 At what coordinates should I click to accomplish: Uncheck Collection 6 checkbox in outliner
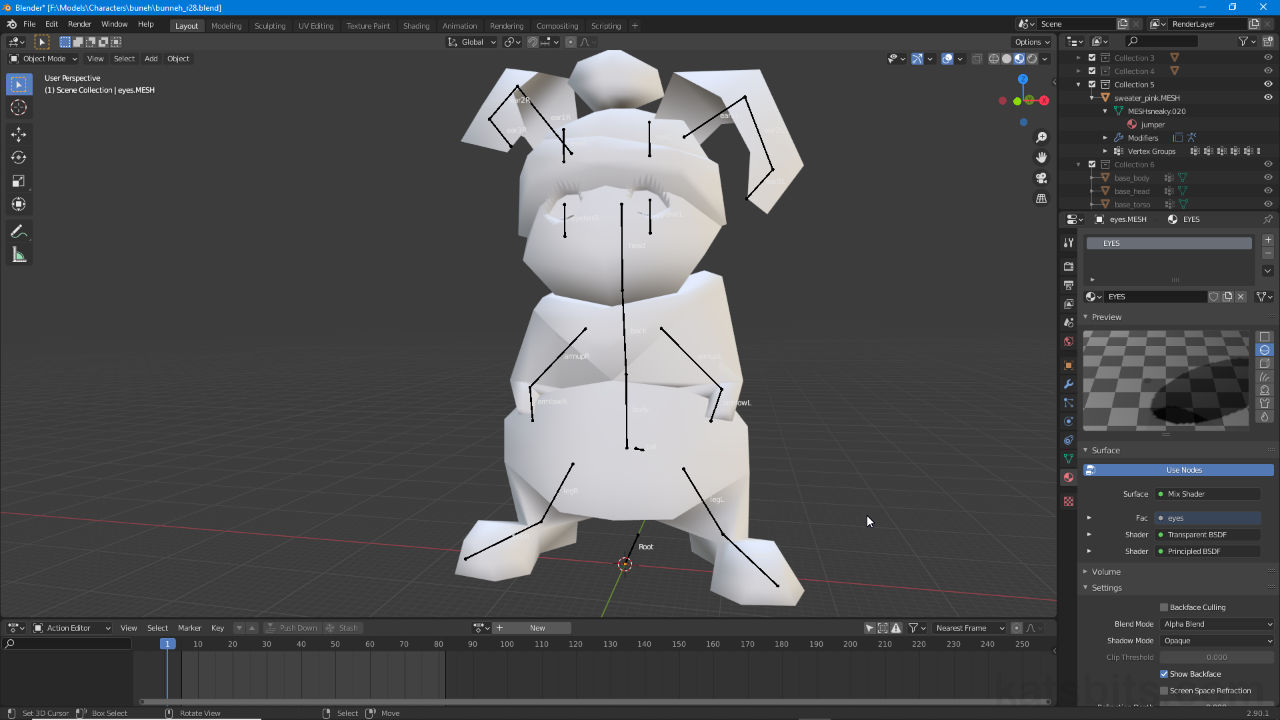1092,164
